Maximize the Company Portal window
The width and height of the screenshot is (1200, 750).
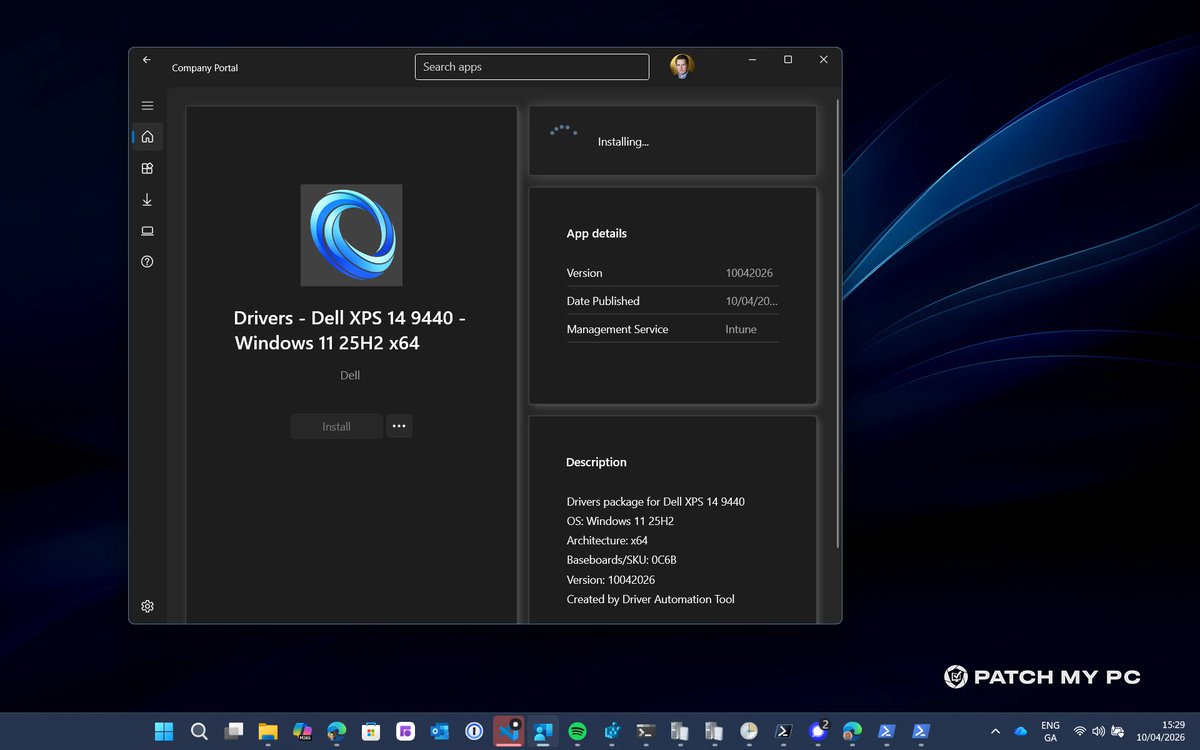tap(788, 60)
